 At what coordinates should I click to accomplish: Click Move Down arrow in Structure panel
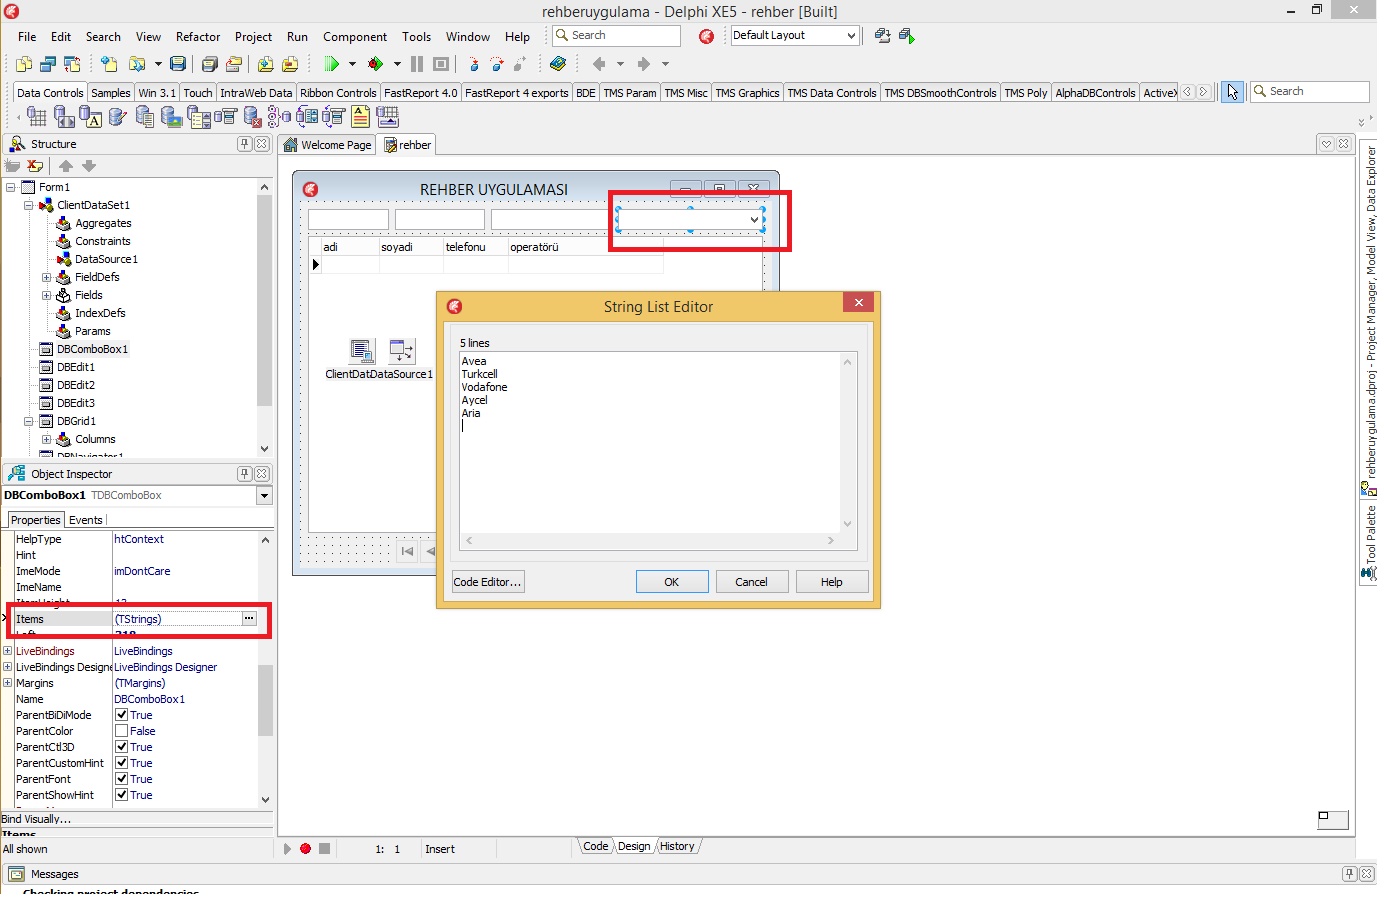89,166
